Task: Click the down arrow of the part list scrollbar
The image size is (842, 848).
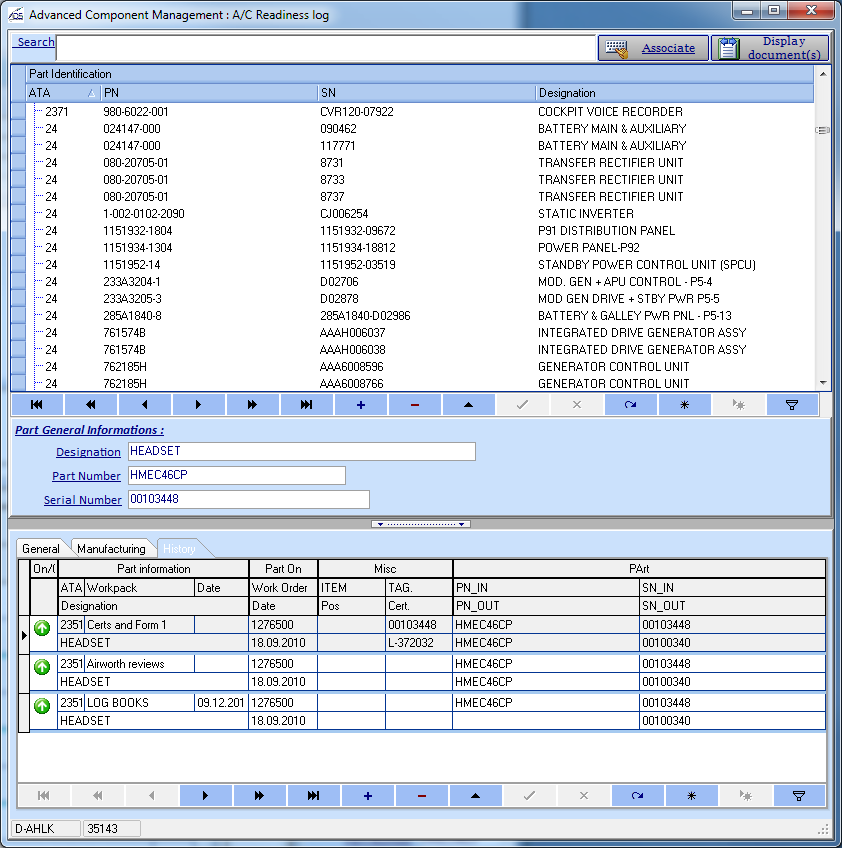Action: coord(822,383)
